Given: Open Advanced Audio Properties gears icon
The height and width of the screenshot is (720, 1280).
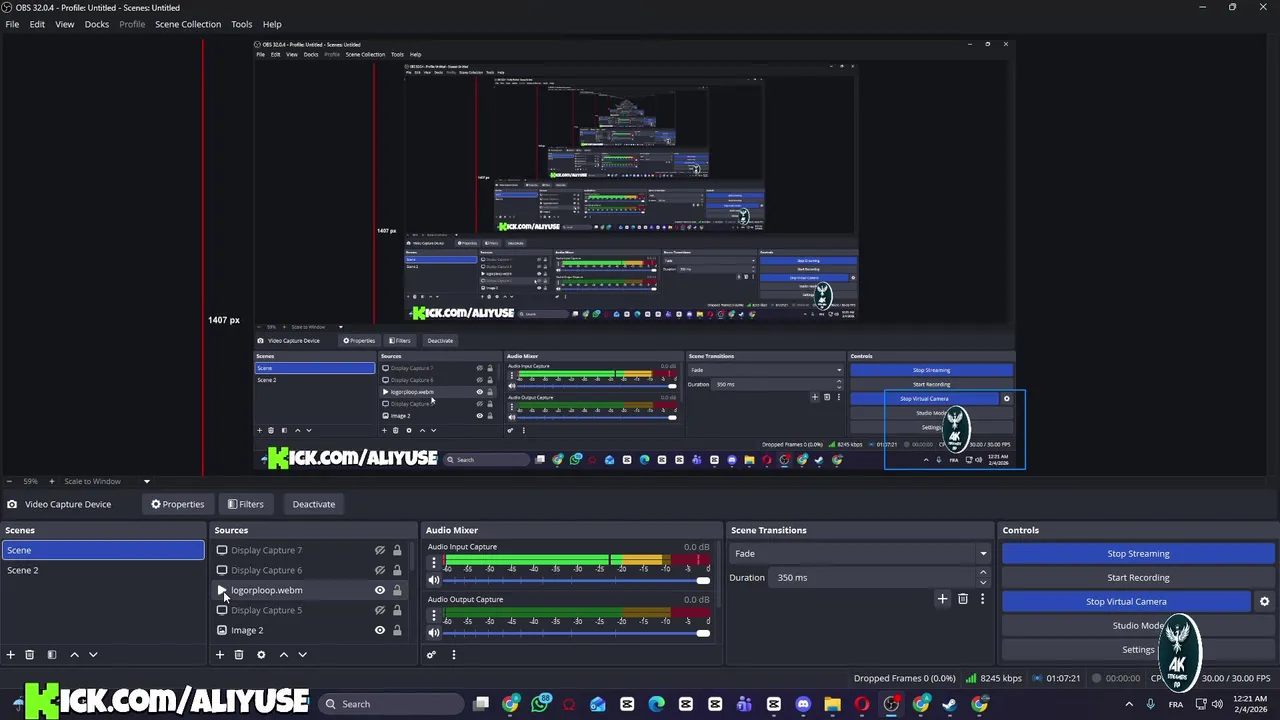Looking at the screenshot, I should (x=431, y=655).
